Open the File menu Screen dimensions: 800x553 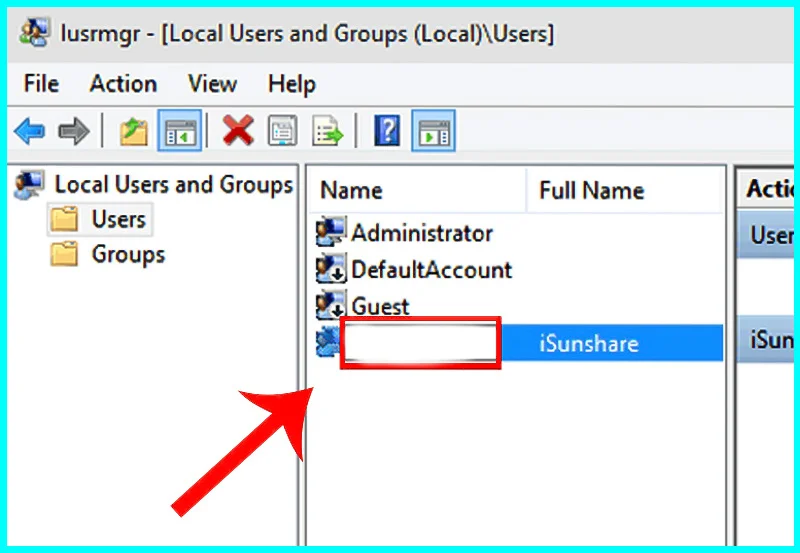(41, 84)
